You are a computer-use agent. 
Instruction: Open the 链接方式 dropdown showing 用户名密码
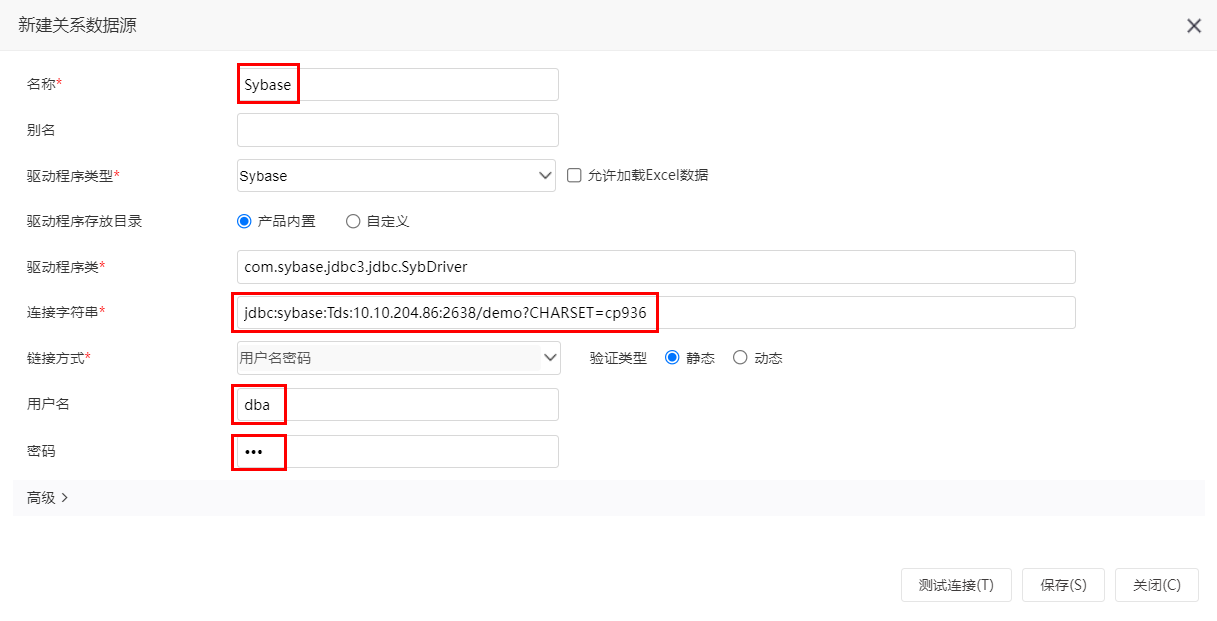[399, 357]
